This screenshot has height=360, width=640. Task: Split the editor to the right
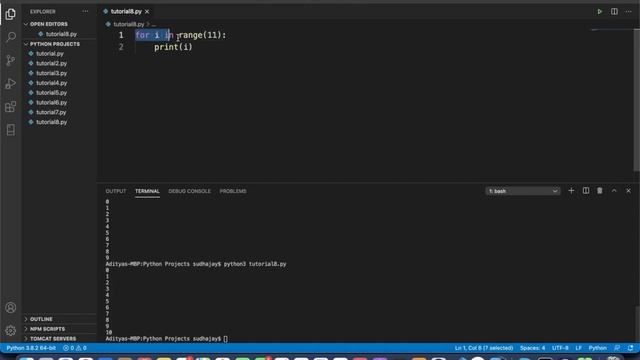(x=614, y=11)
